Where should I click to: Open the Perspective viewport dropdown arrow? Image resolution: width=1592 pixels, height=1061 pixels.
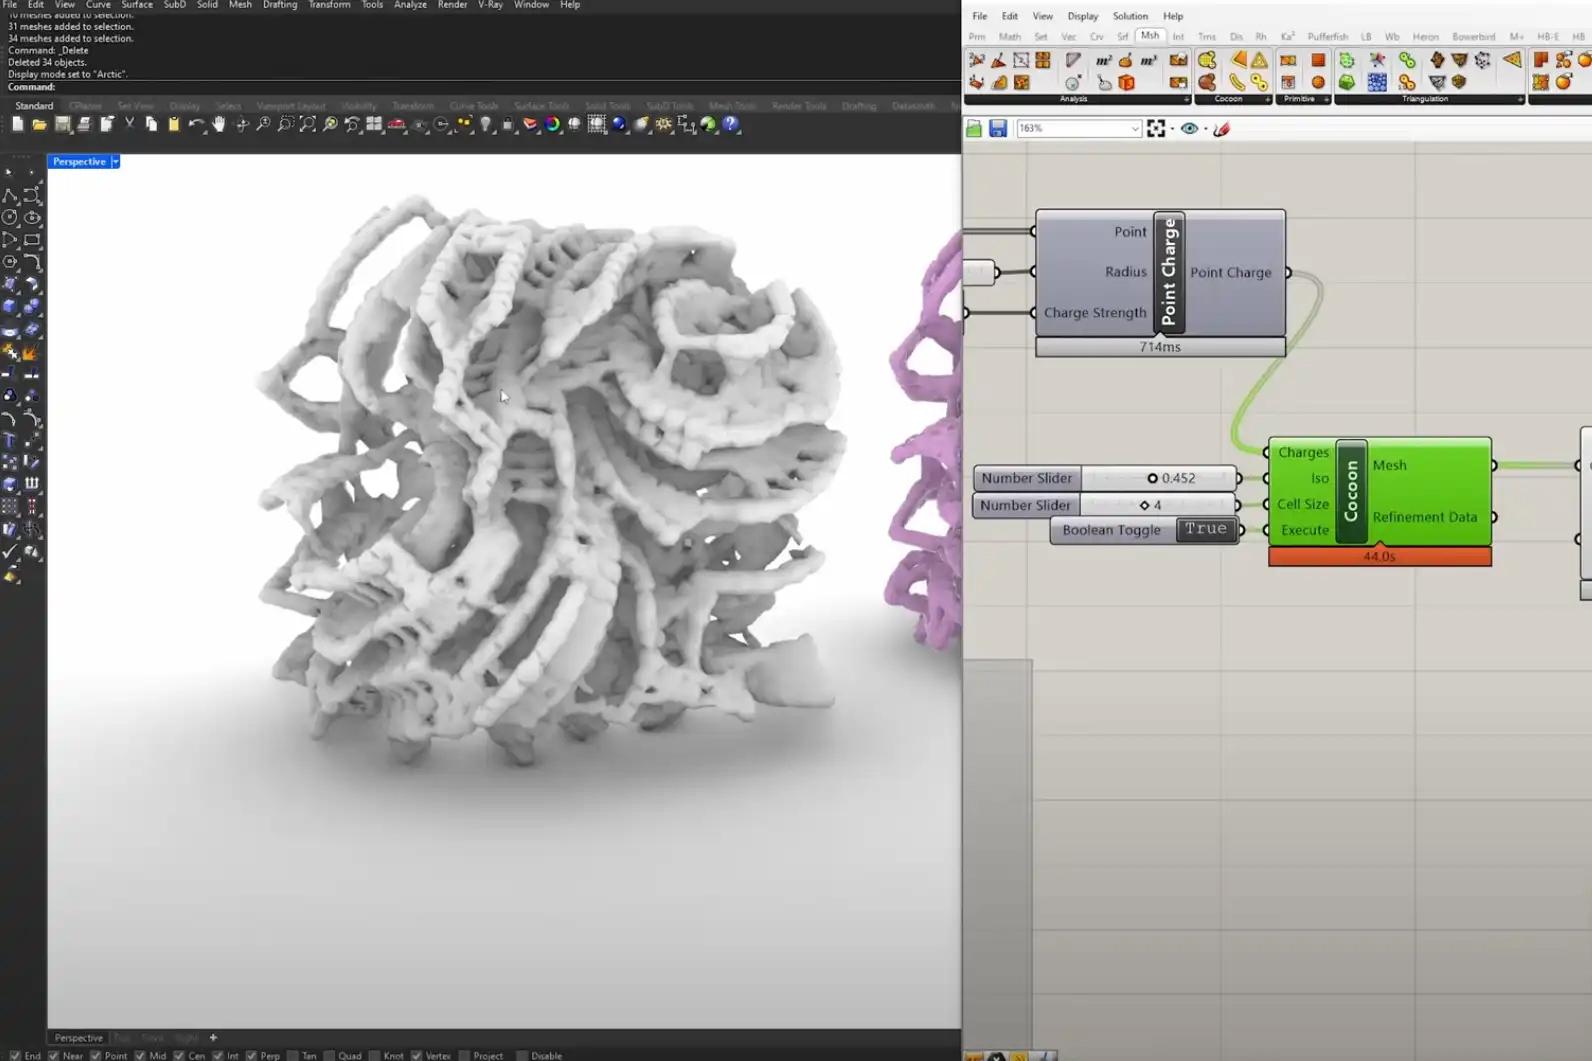click(x=116, y=162)
